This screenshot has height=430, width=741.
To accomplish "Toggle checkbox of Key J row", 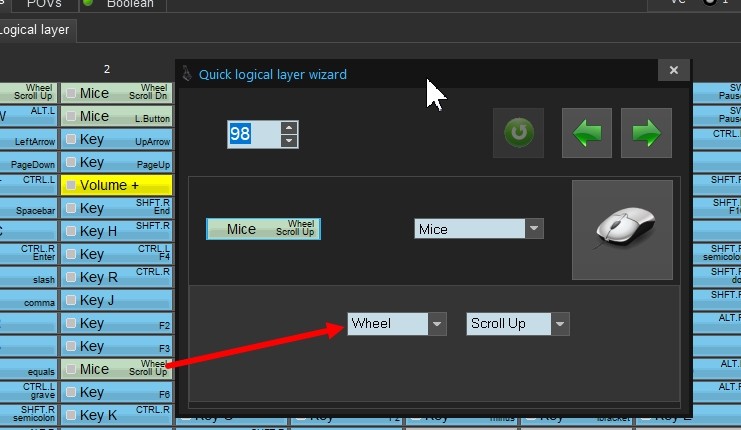I will 71,300.
